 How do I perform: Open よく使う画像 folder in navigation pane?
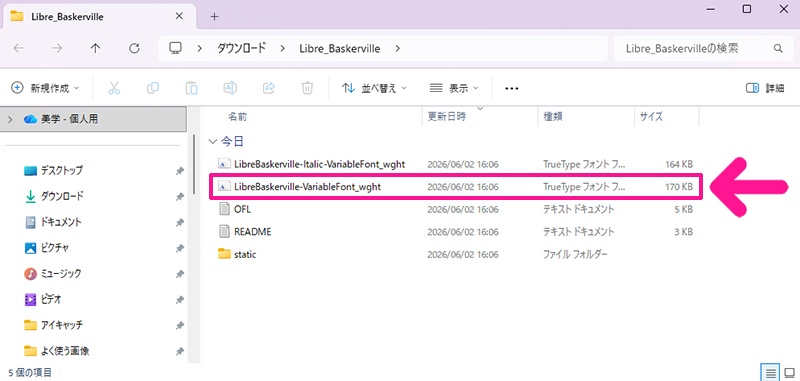[x=65, y=351]
